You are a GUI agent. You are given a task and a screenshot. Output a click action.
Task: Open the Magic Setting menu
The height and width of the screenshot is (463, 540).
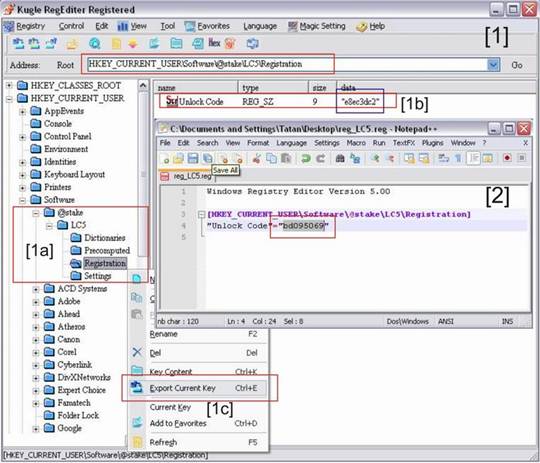coord(317,26)
